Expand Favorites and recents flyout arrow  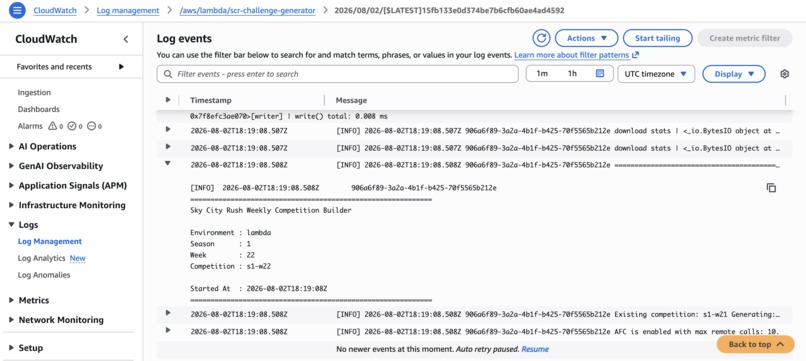[121, 66]
